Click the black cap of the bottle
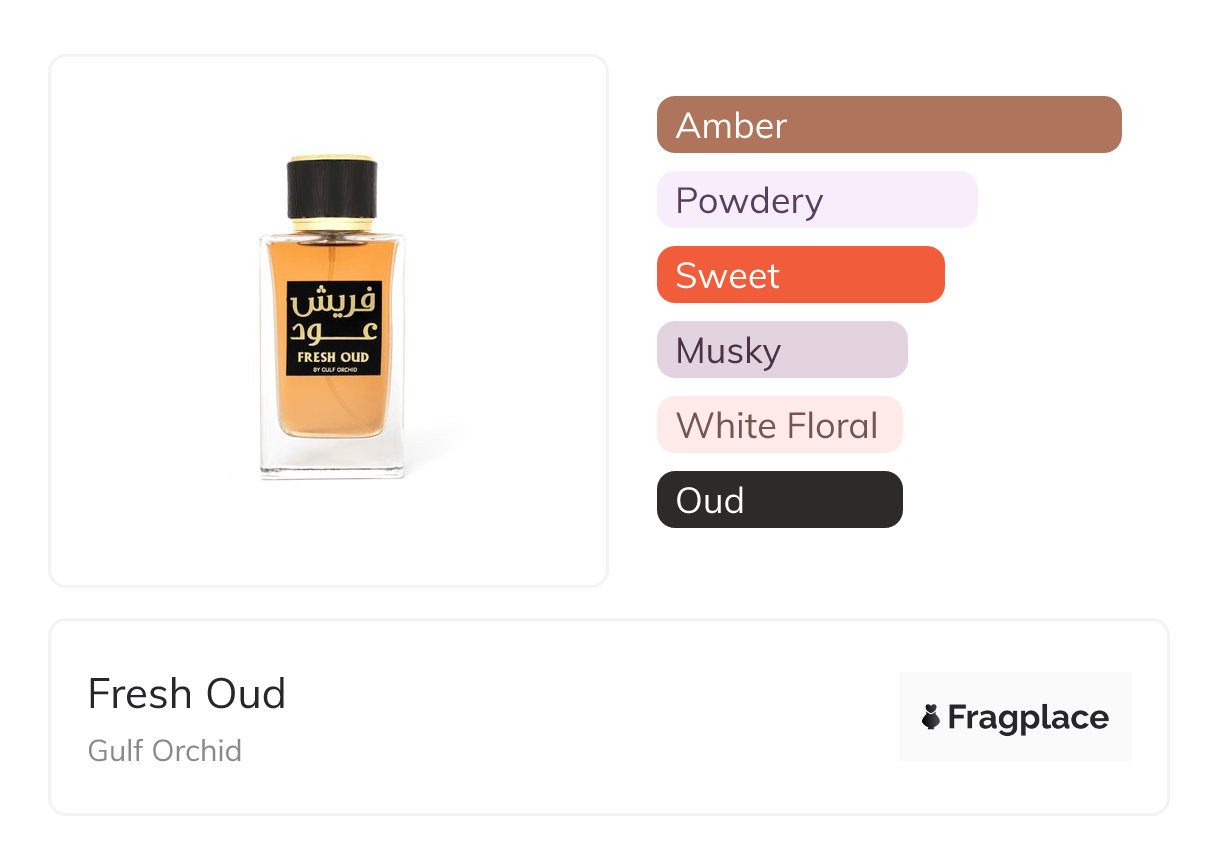The height and width of the screenshot is (864, 1218). coord(331,190)
